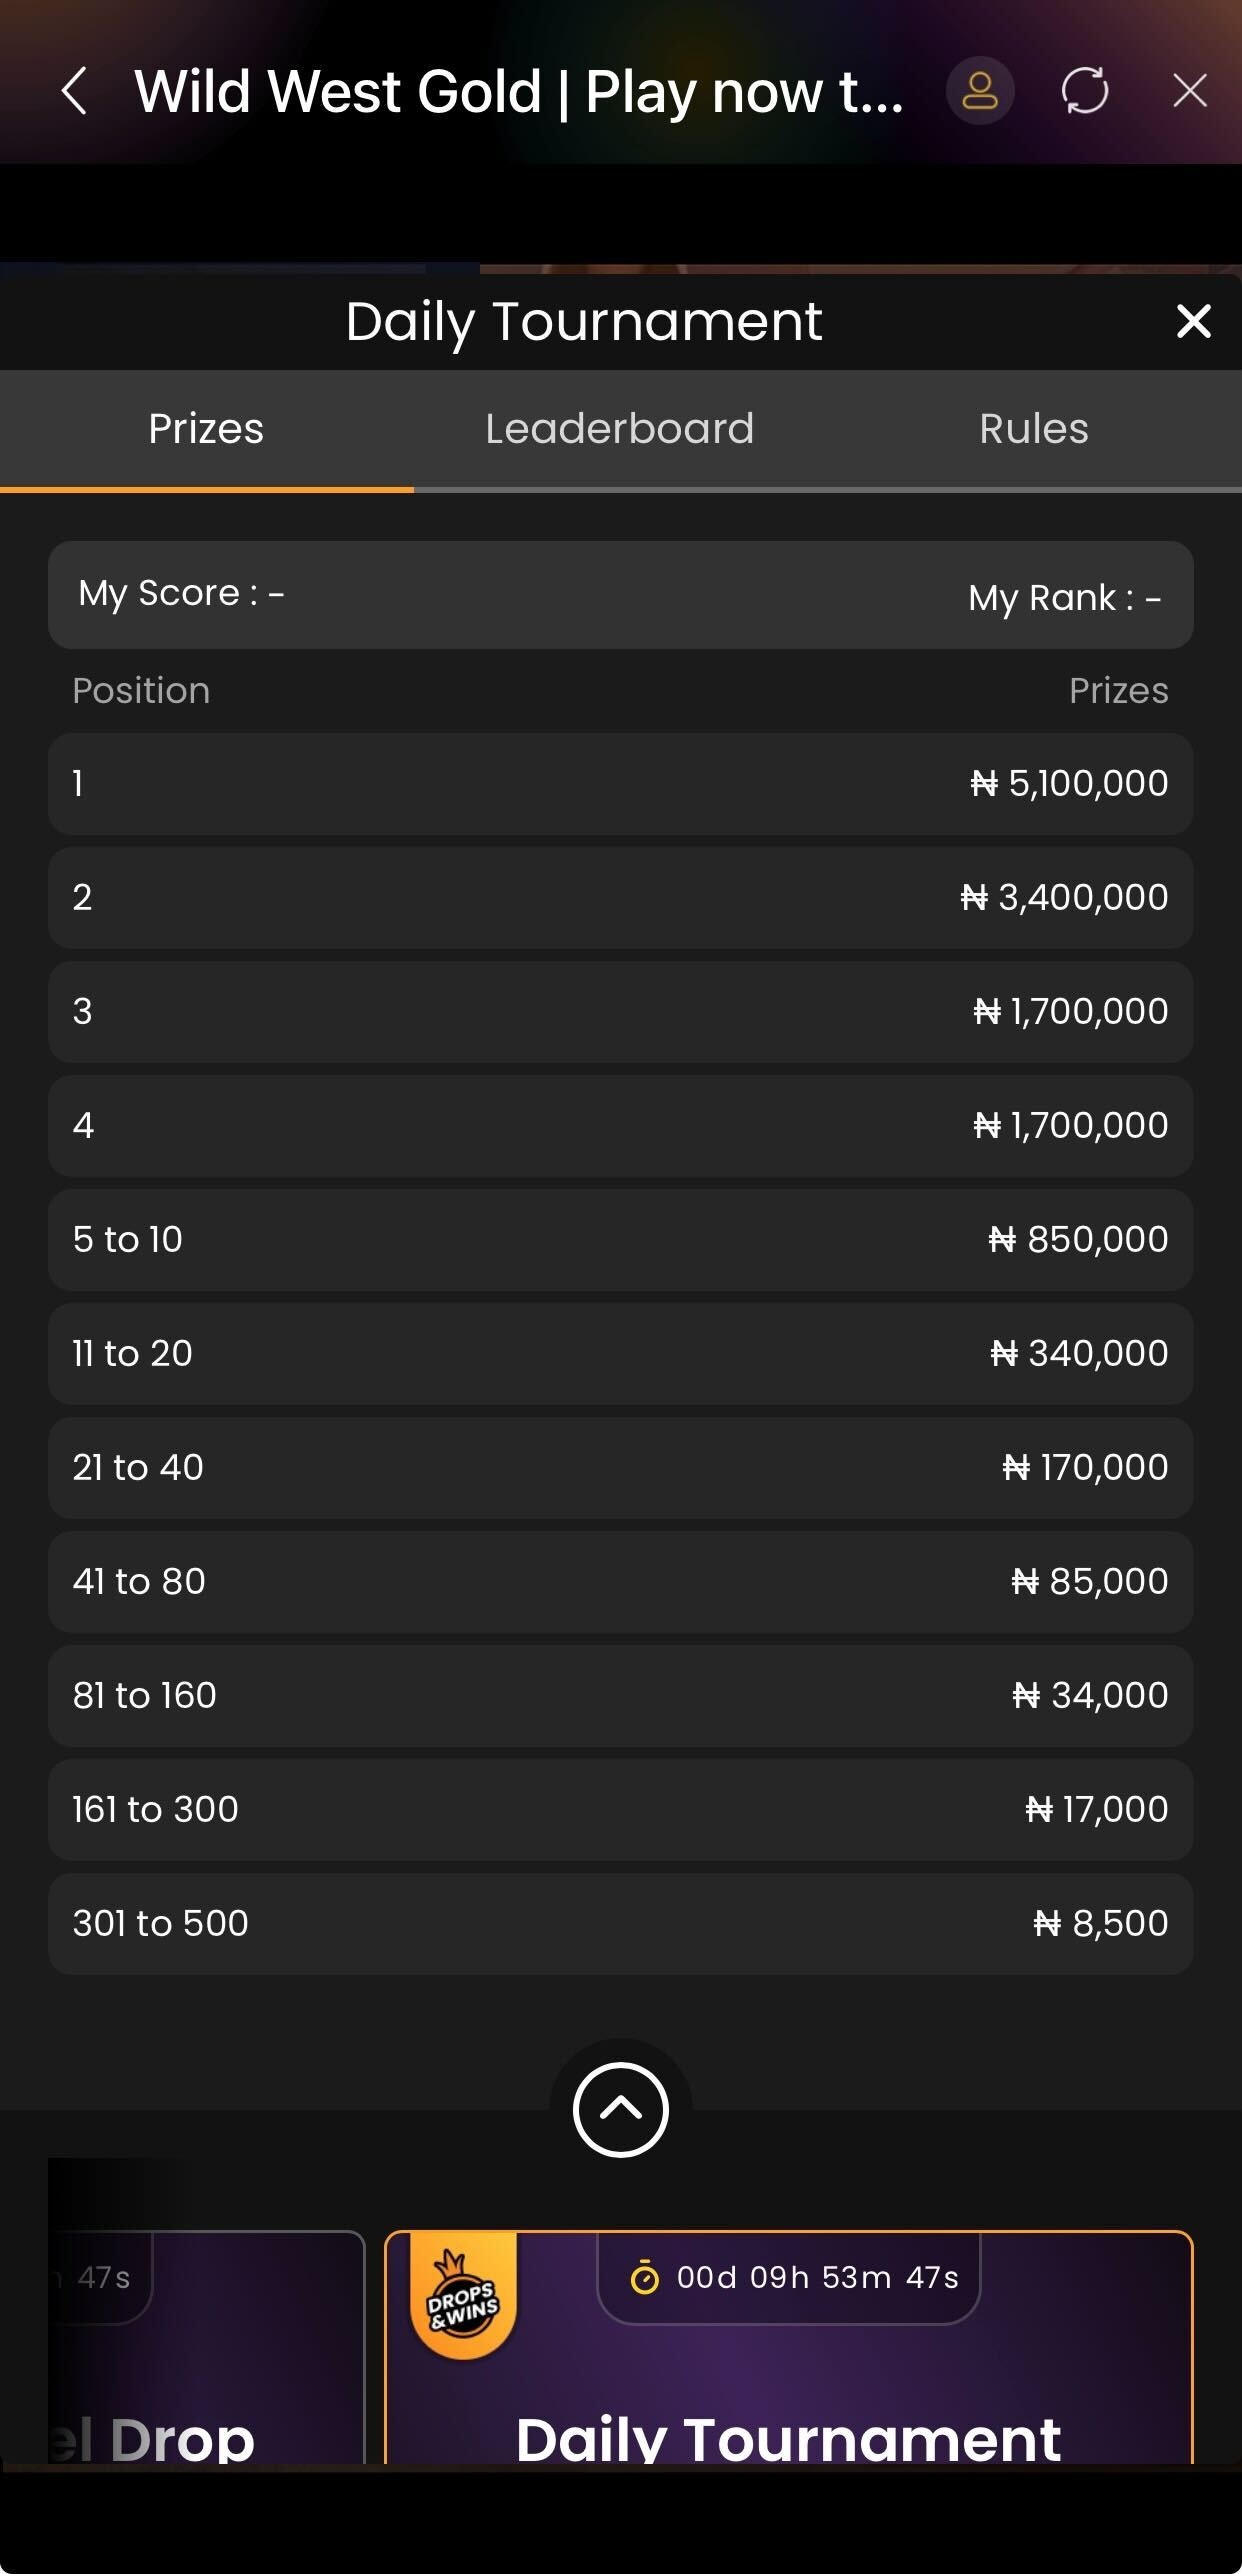Click the My Score summary bar
Screen dimensions: 1242x2574
tap(620, 595)
